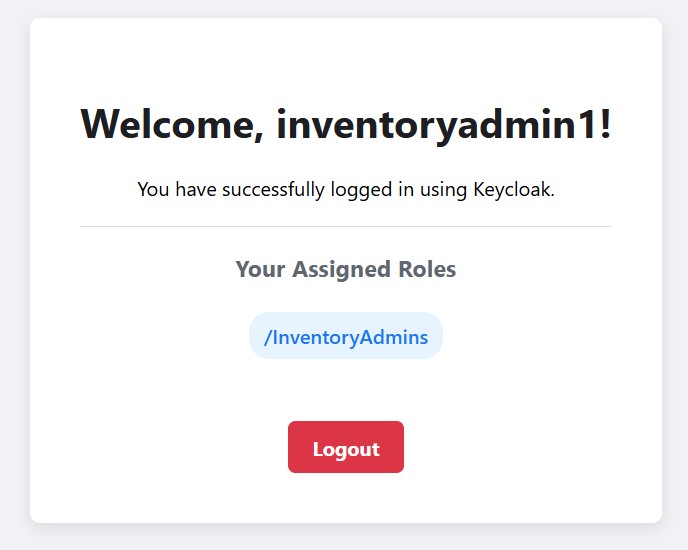The width and height of the screenshot is (688, 550).
Task: Click the white space between the role badge and Logout
Action: [345, 390]
